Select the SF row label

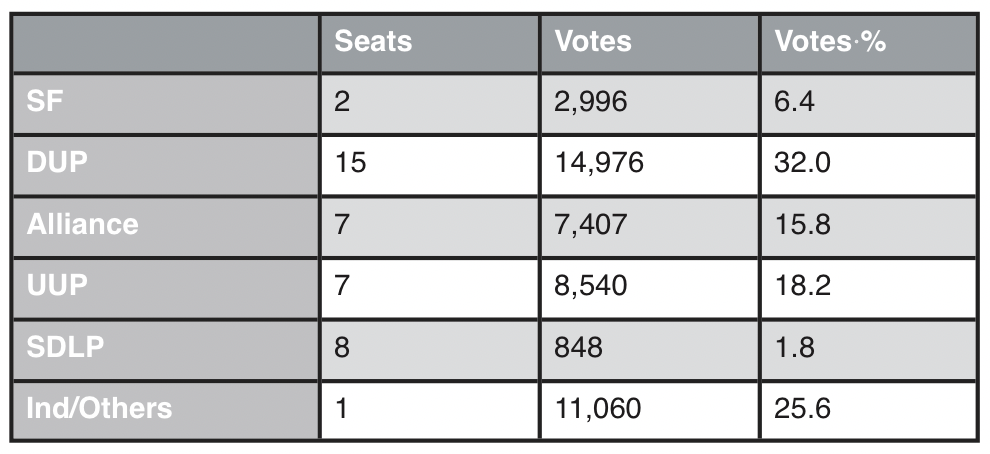(x=45, y=103)
